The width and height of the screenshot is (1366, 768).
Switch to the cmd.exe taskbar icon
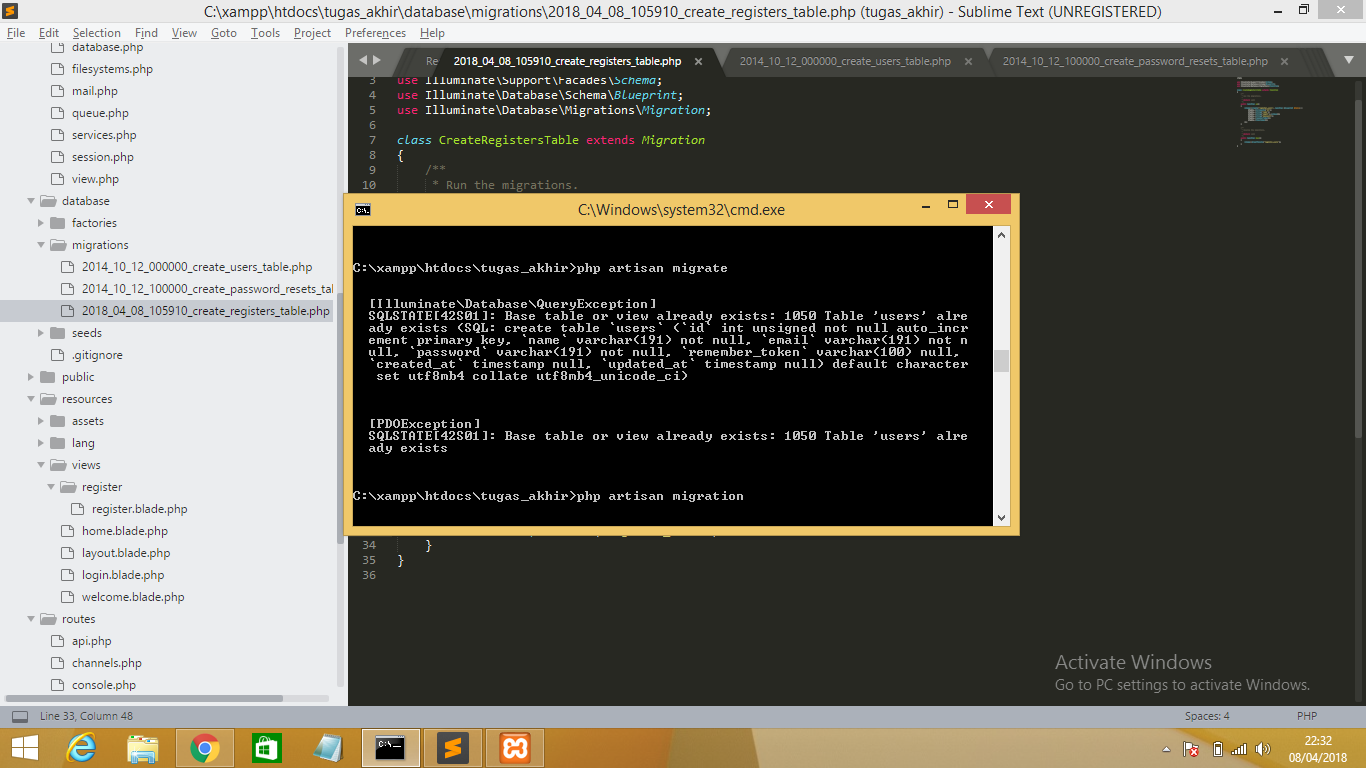click(x=390, y=748)
